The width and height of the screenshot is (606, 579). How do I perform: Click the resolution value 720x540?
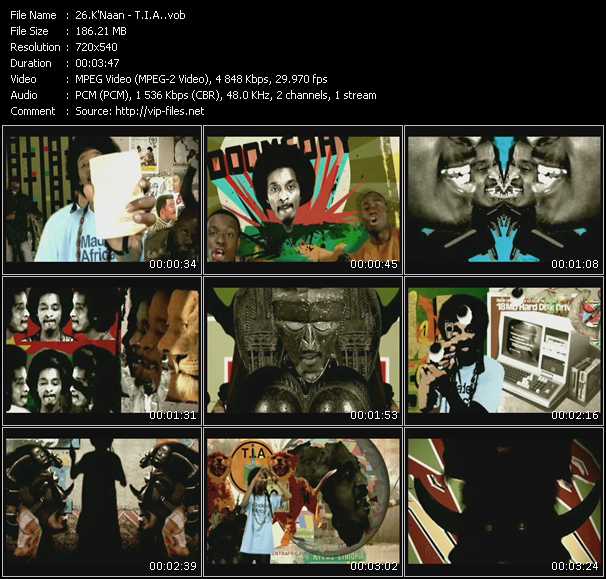coord(96,47)
